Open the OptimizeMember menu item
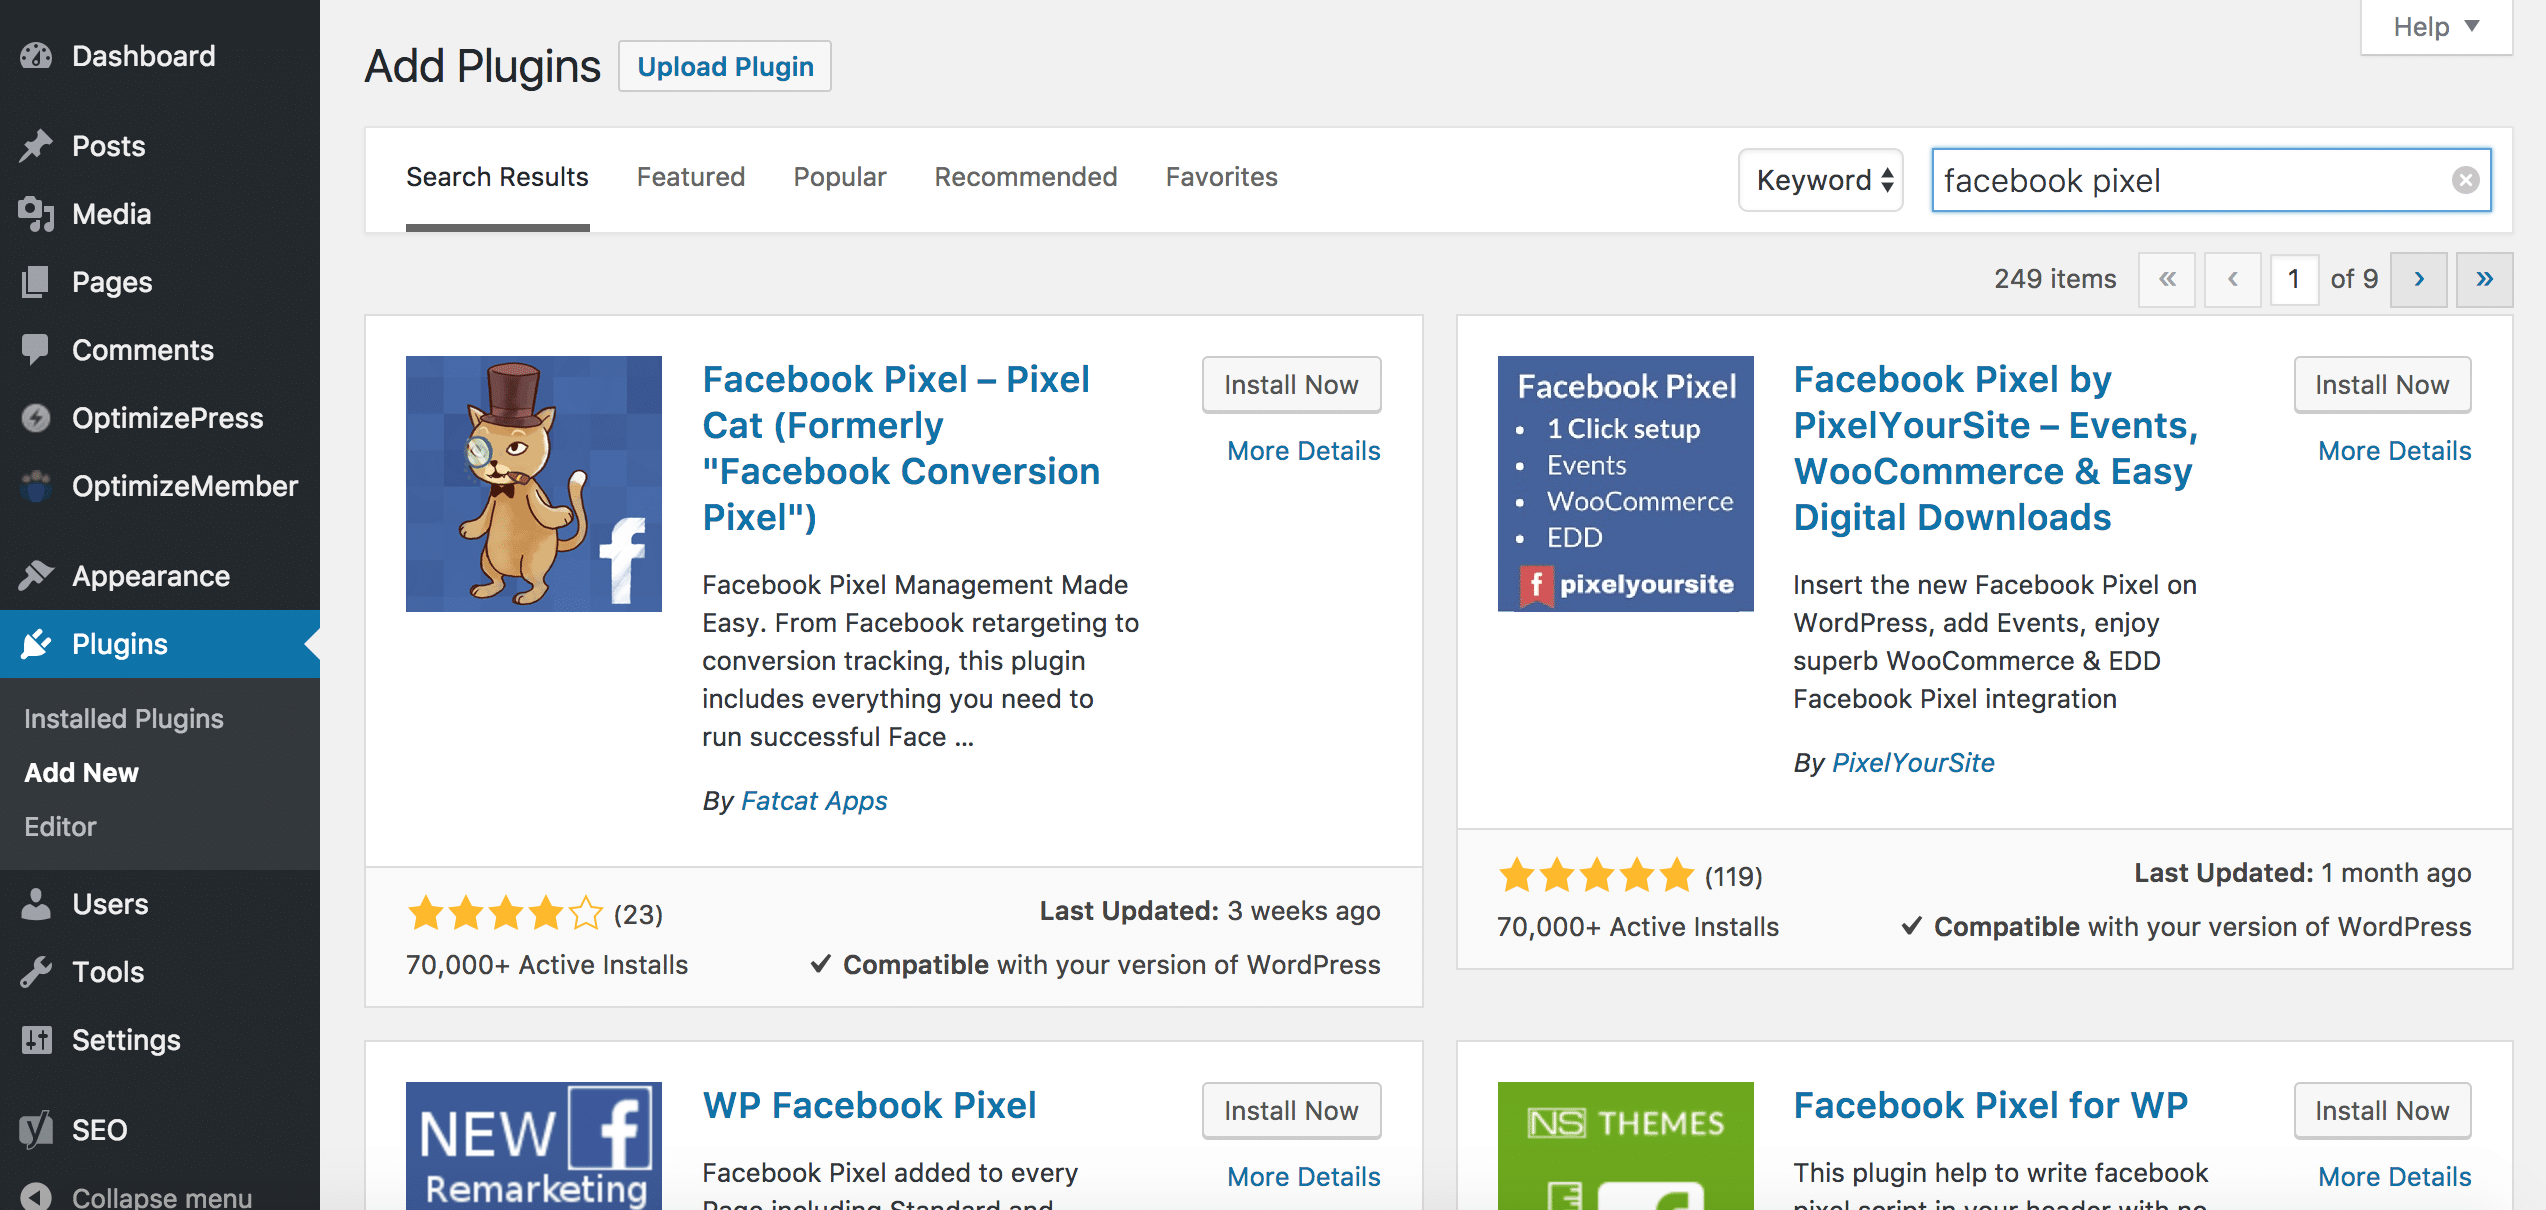This screenshot has width=2546, height=1210. (160, 486)
